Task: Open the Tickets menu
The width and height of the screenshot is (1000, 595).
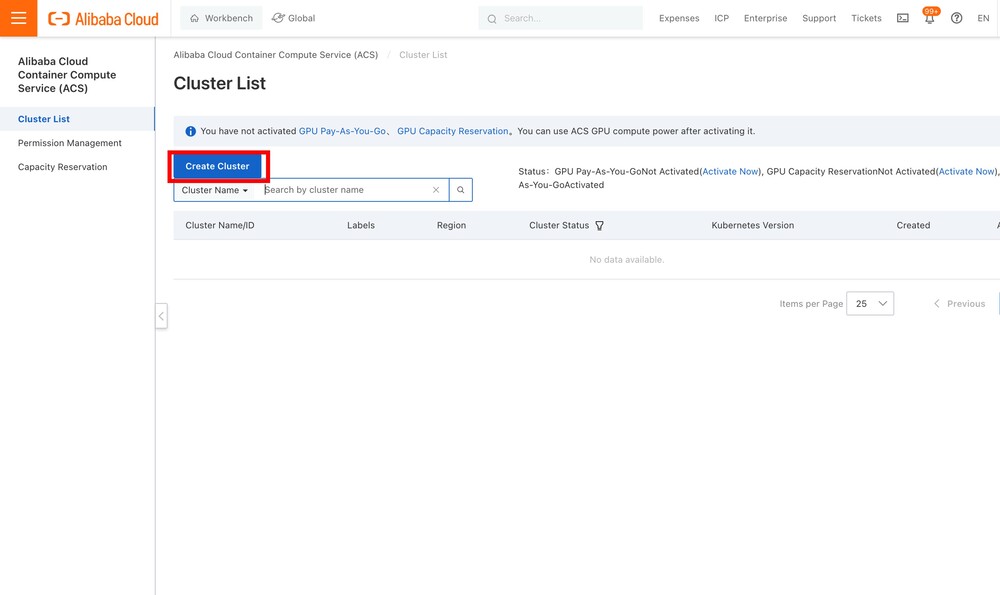Action: (866, 18)
